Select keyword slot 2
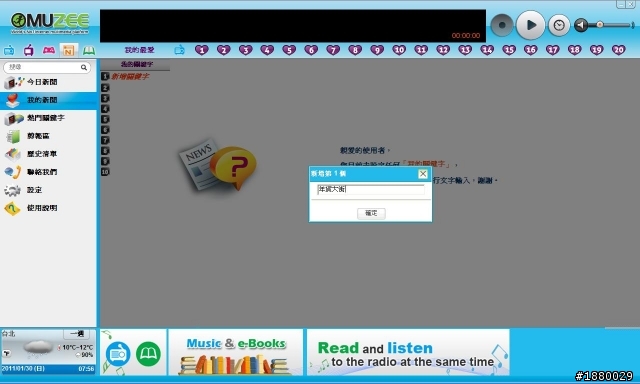 [105, 88]
